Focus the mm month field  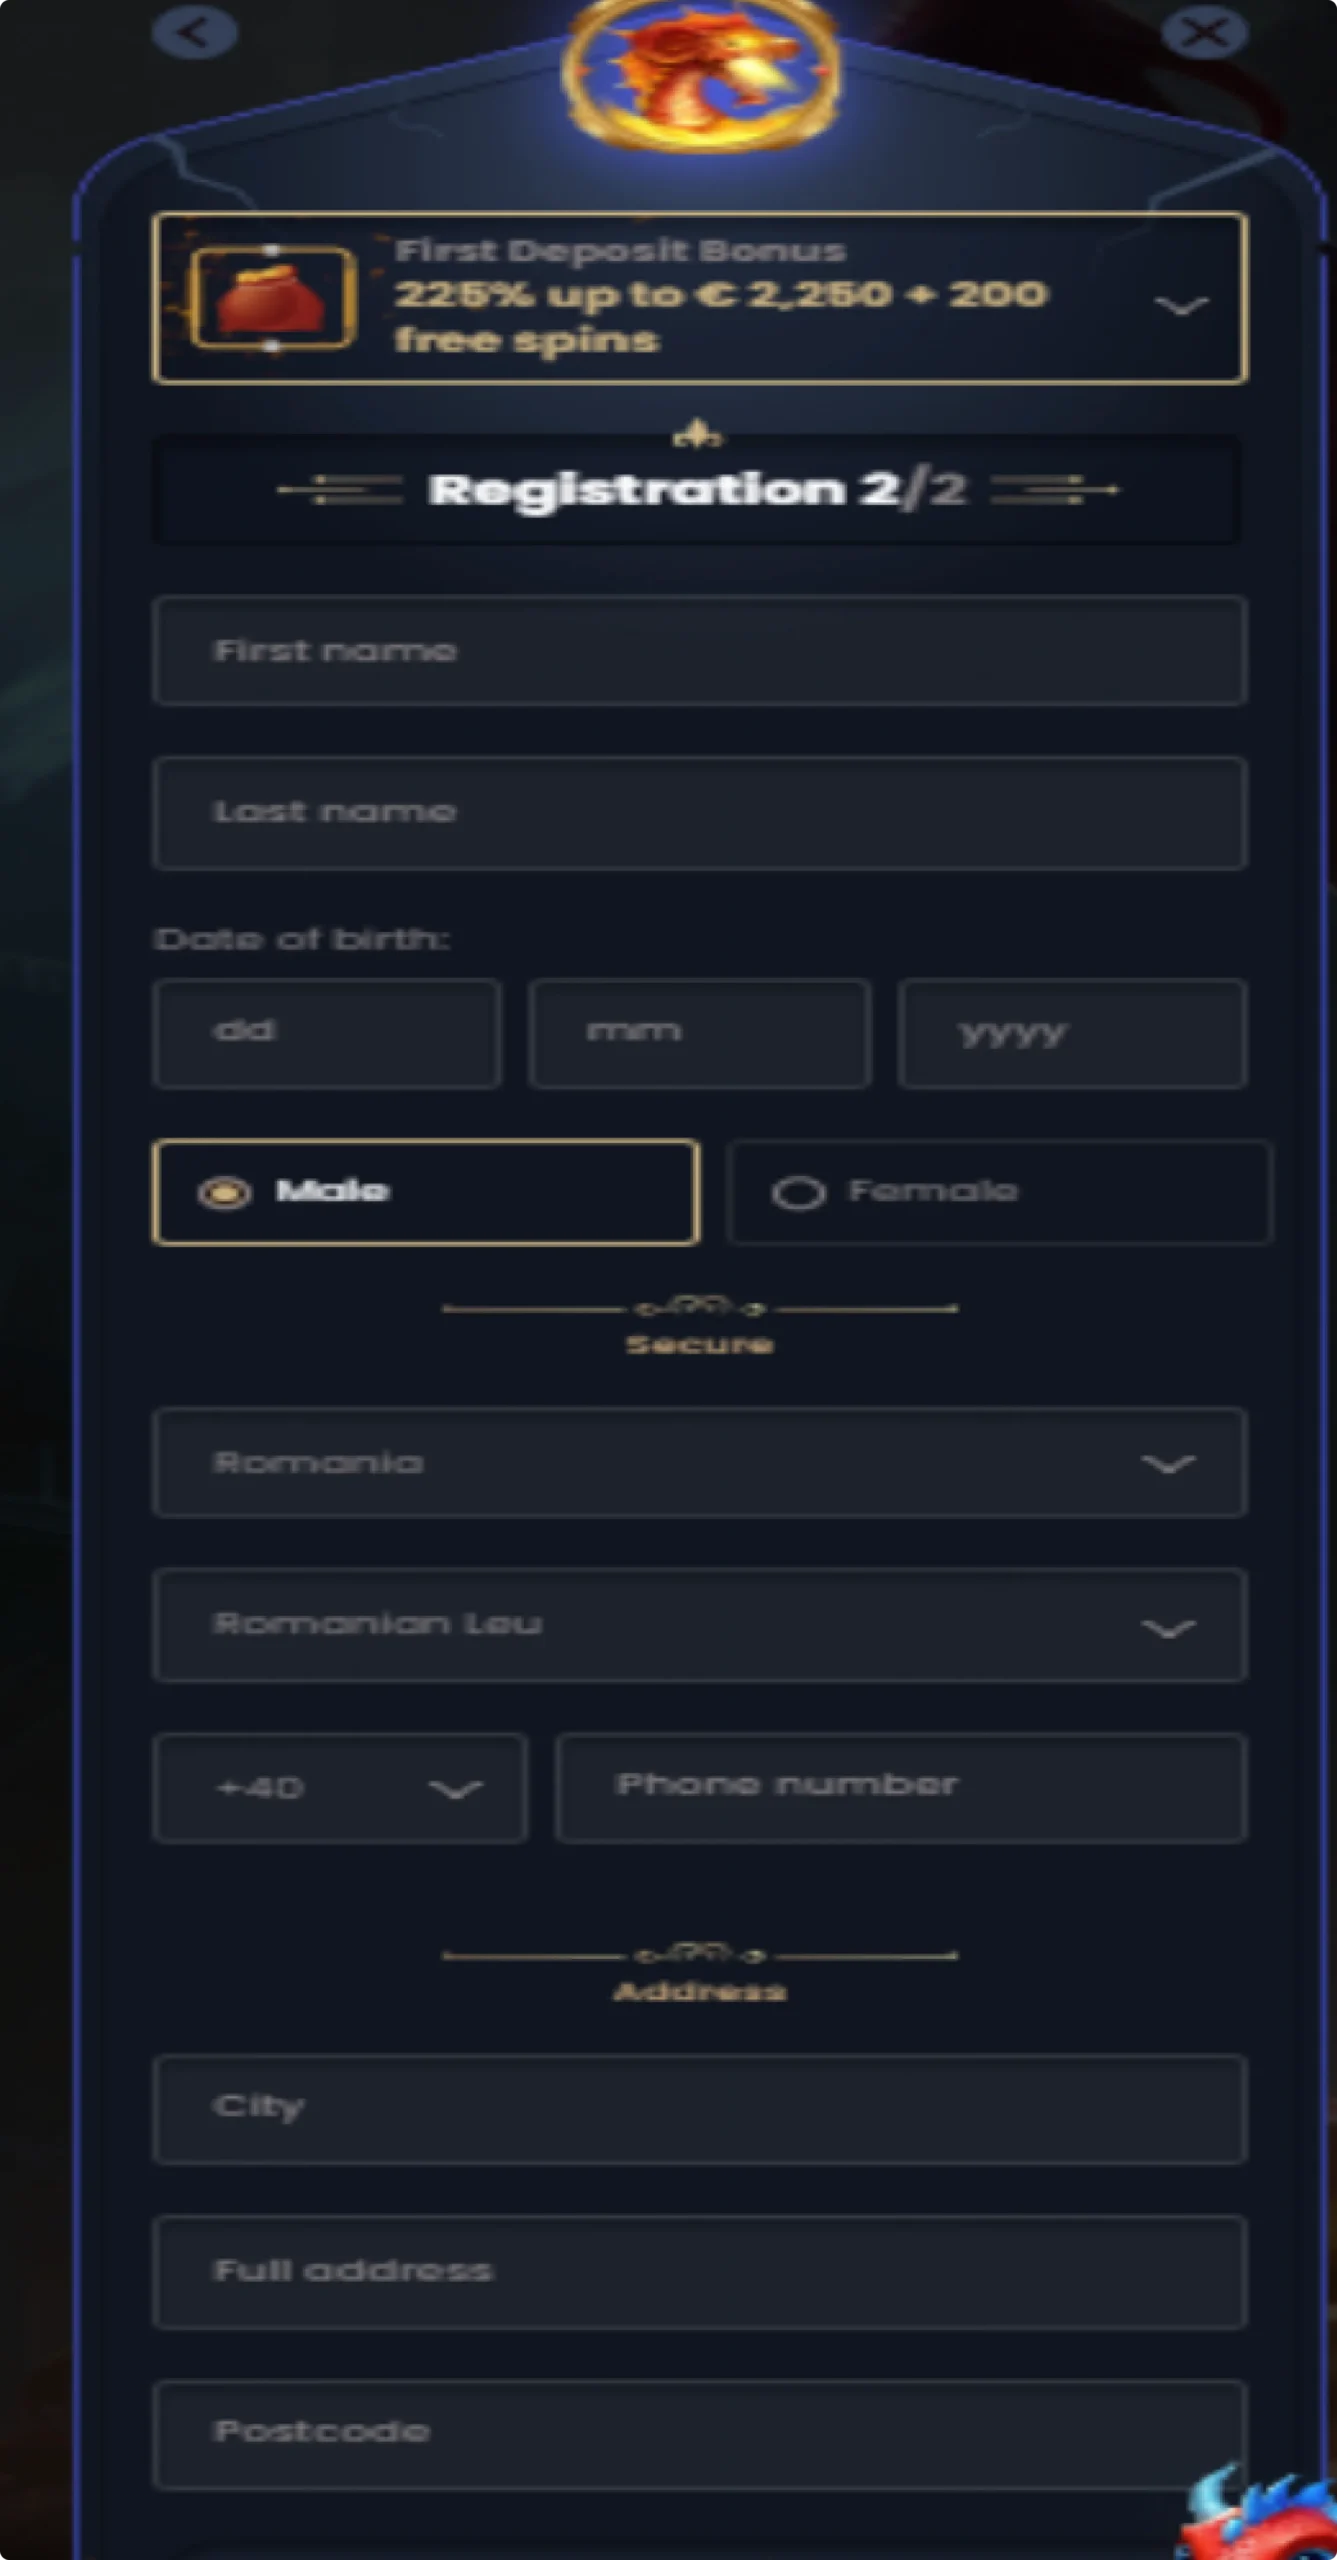pos(699,1033)
